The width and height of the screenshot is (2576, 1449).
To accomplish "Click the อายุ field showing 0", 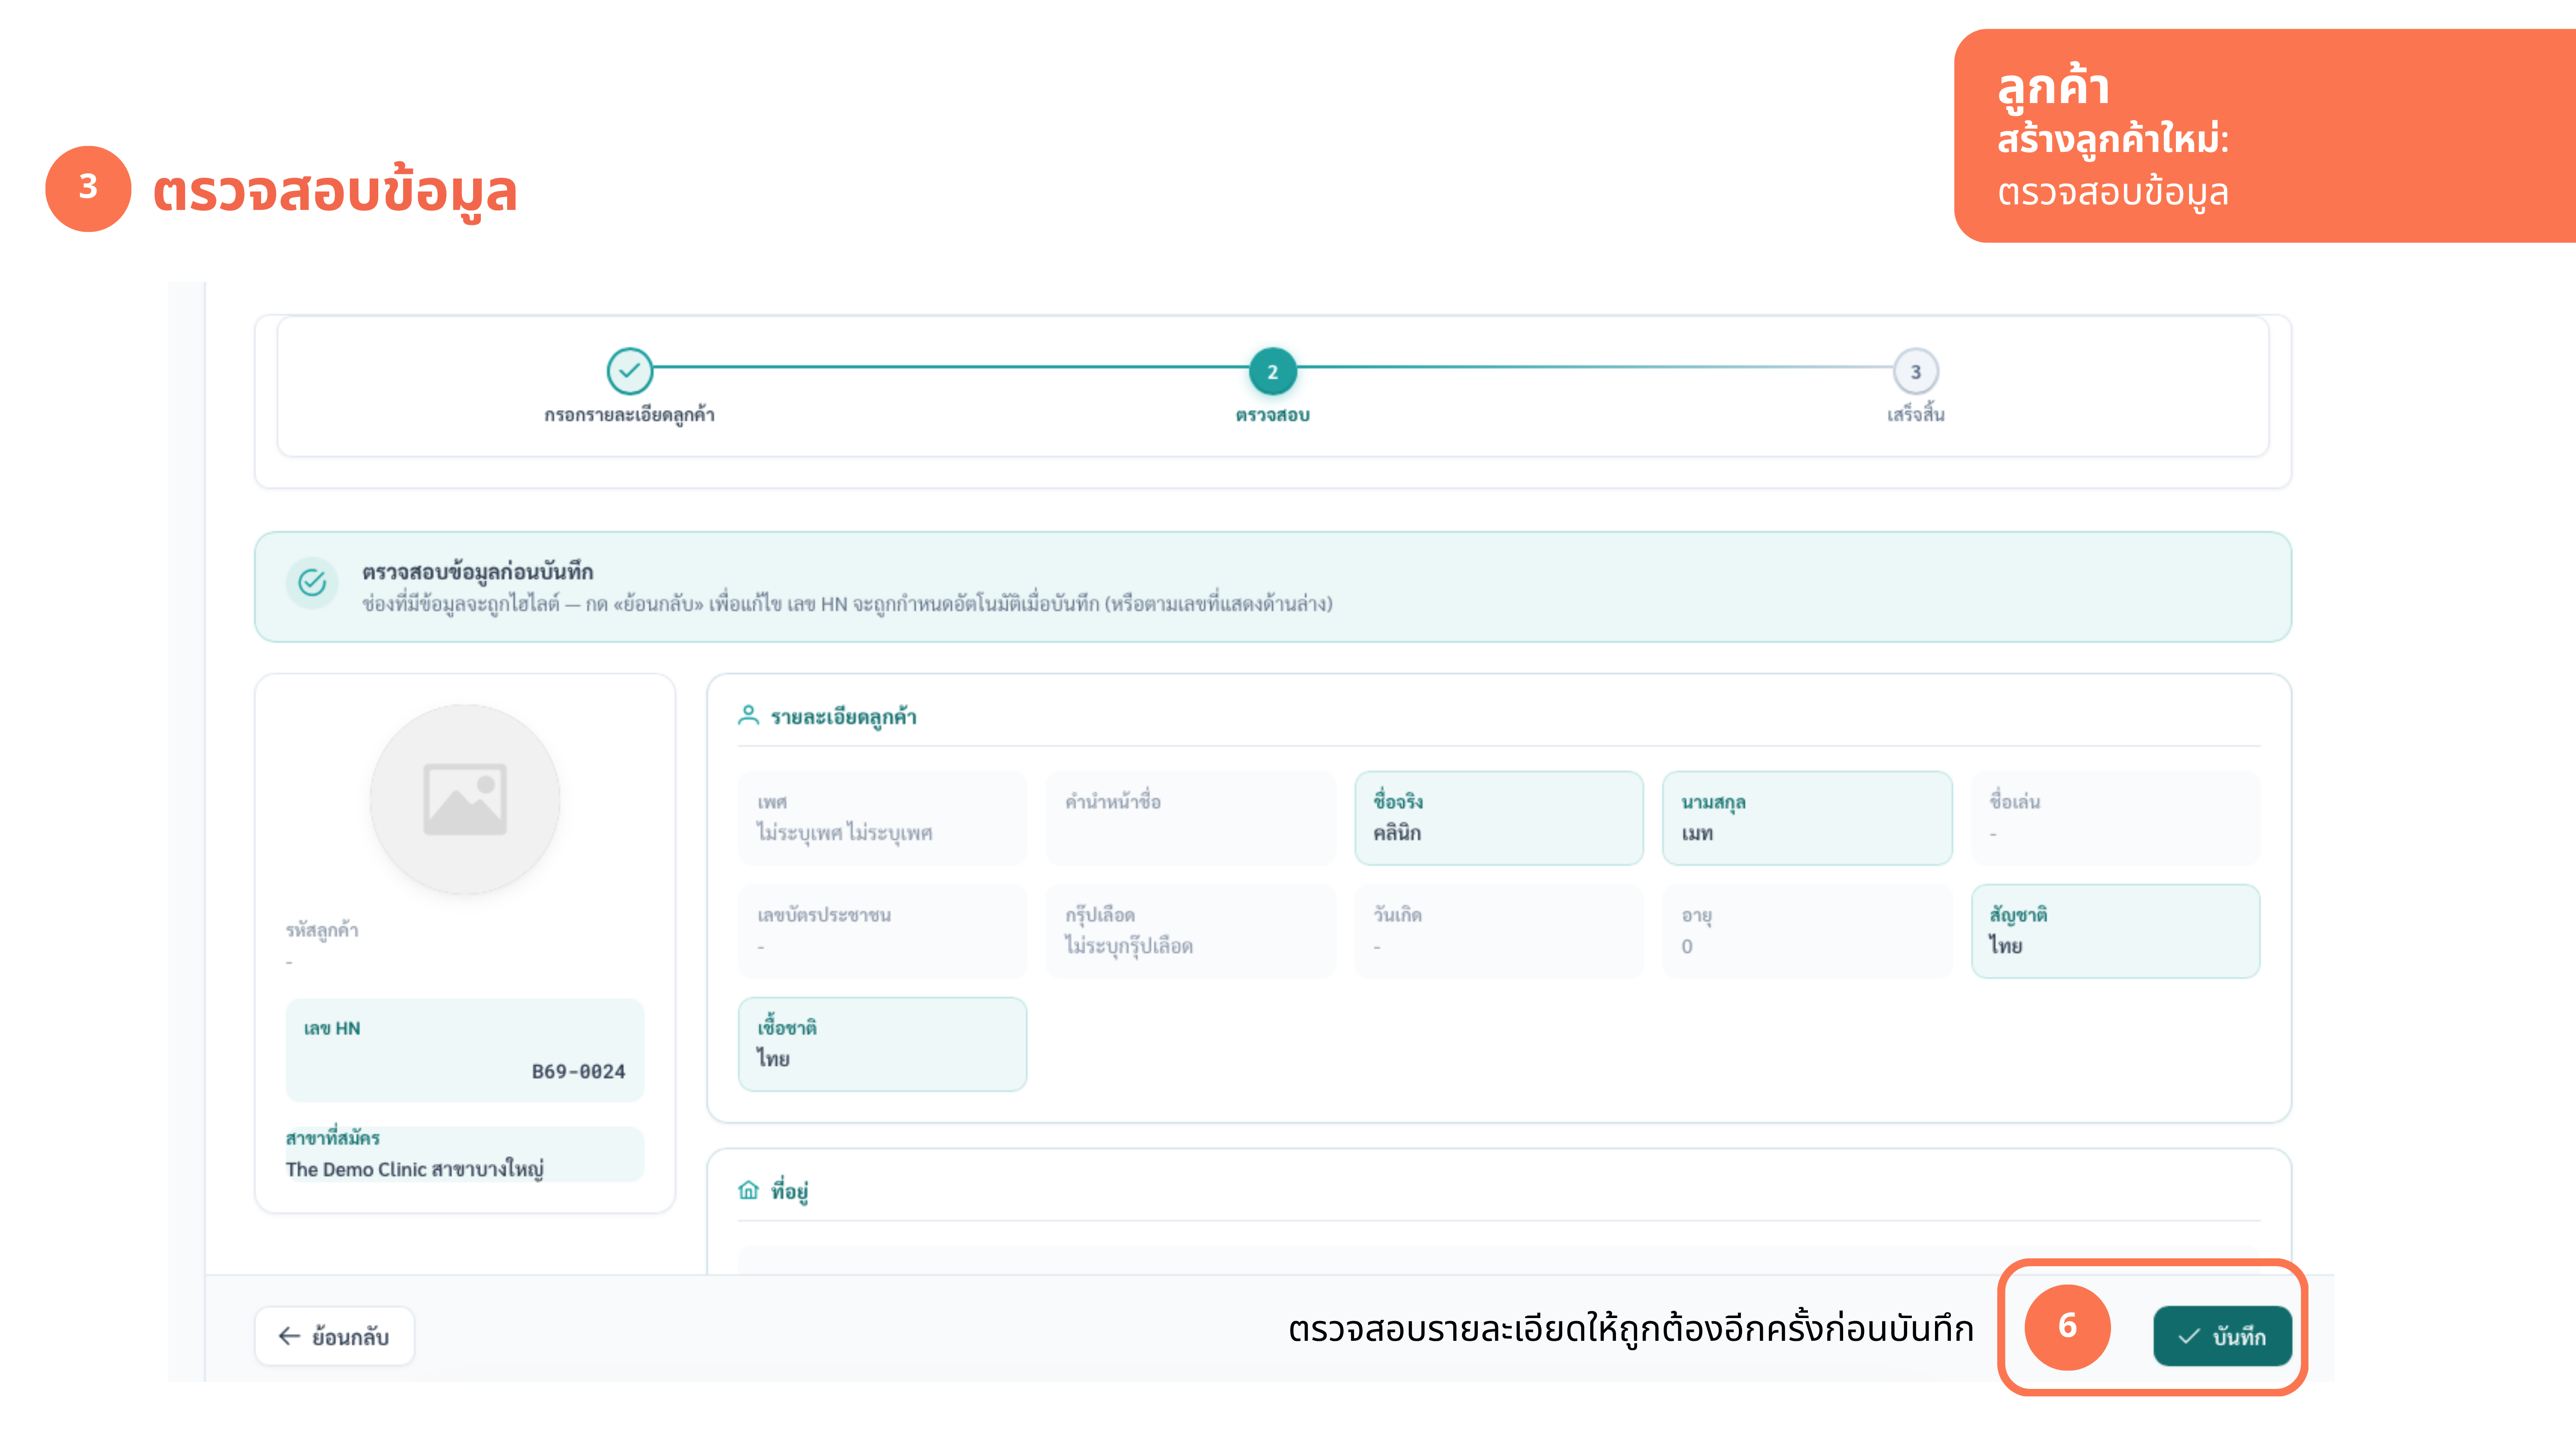I will pyautogui.click(x=1807, y=930).
